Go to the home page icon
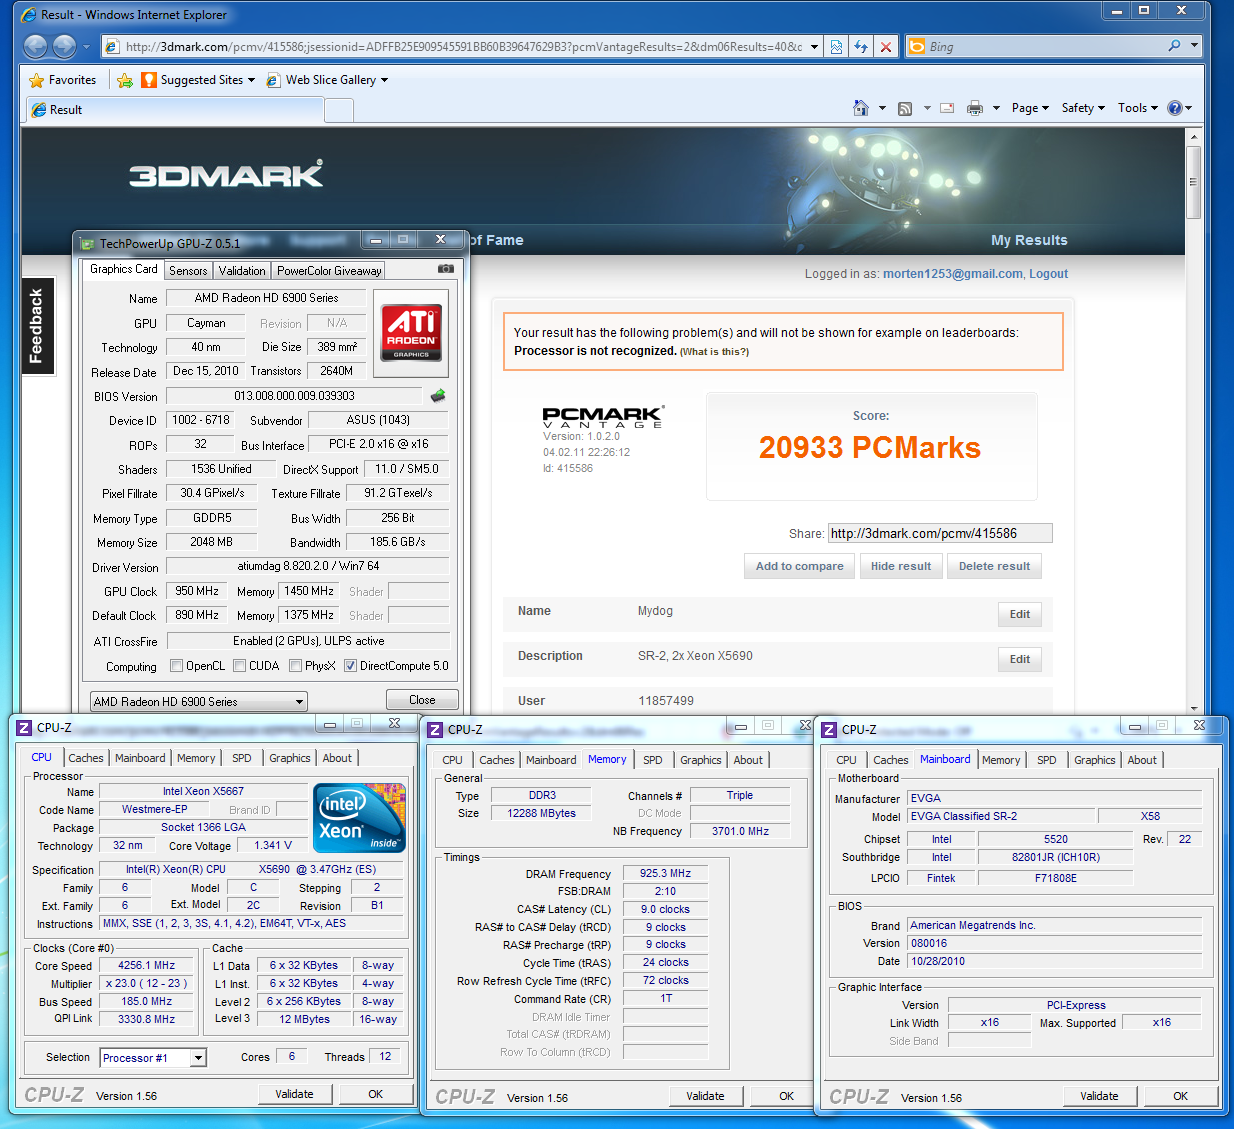 coord(860,108)
